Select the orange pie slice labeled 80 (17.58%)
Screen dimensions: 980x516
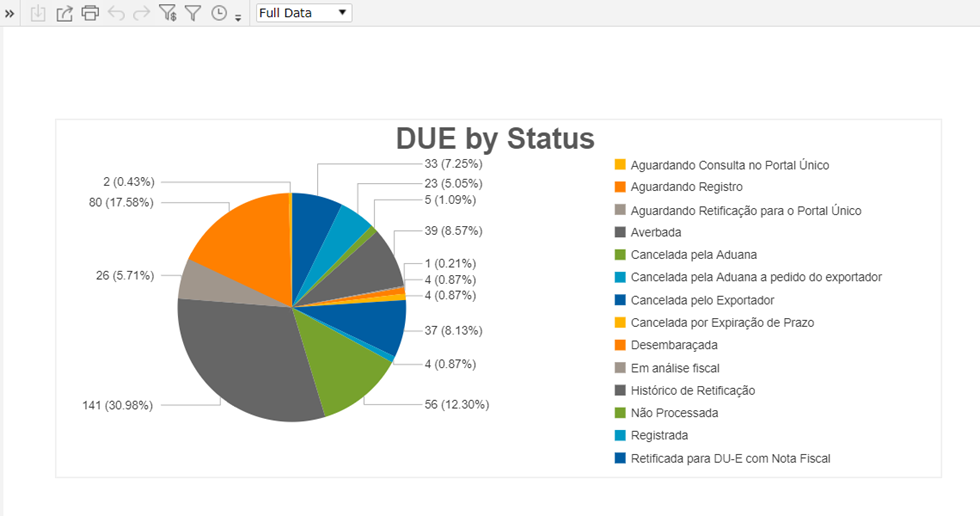point(250,241)
